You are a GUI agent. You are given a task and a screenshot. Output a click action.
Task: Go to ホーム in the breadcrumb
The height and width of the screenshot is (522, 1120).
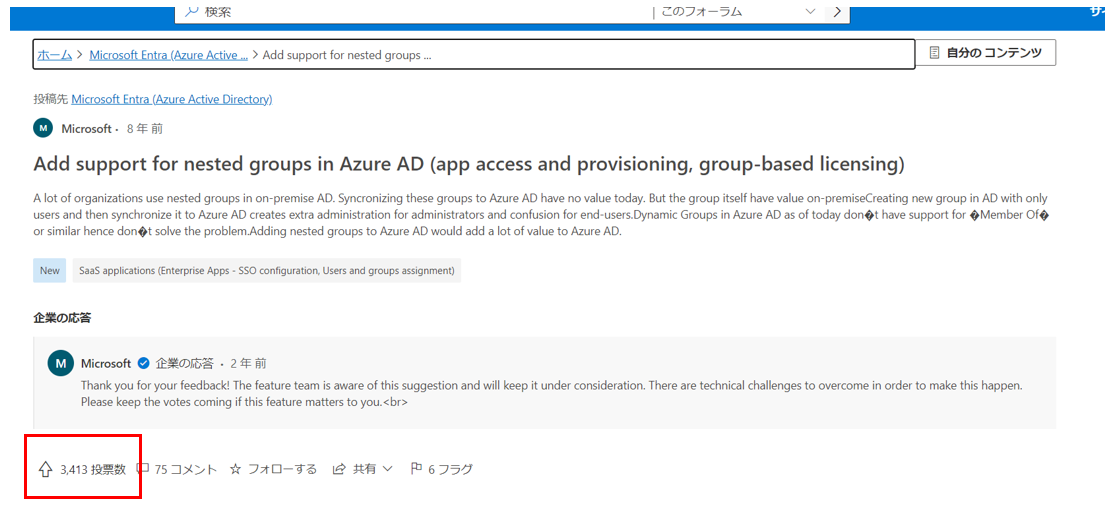click(54, 55)
